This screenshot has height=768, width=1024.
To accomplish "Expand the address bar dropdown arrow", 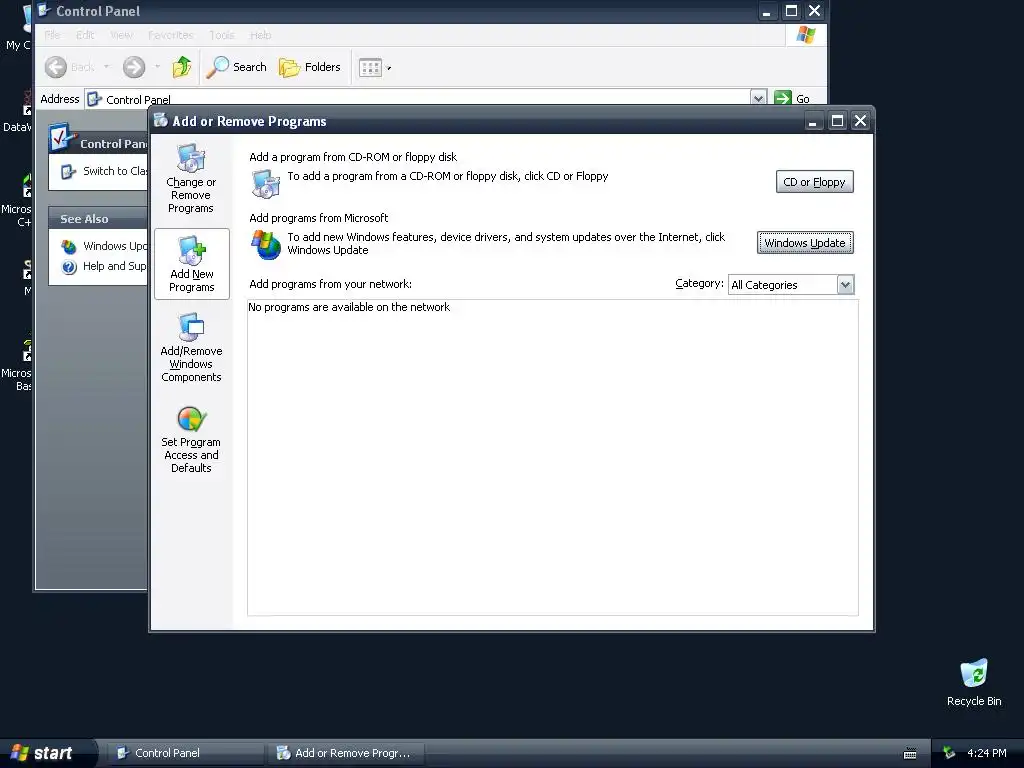I will 758,99.
